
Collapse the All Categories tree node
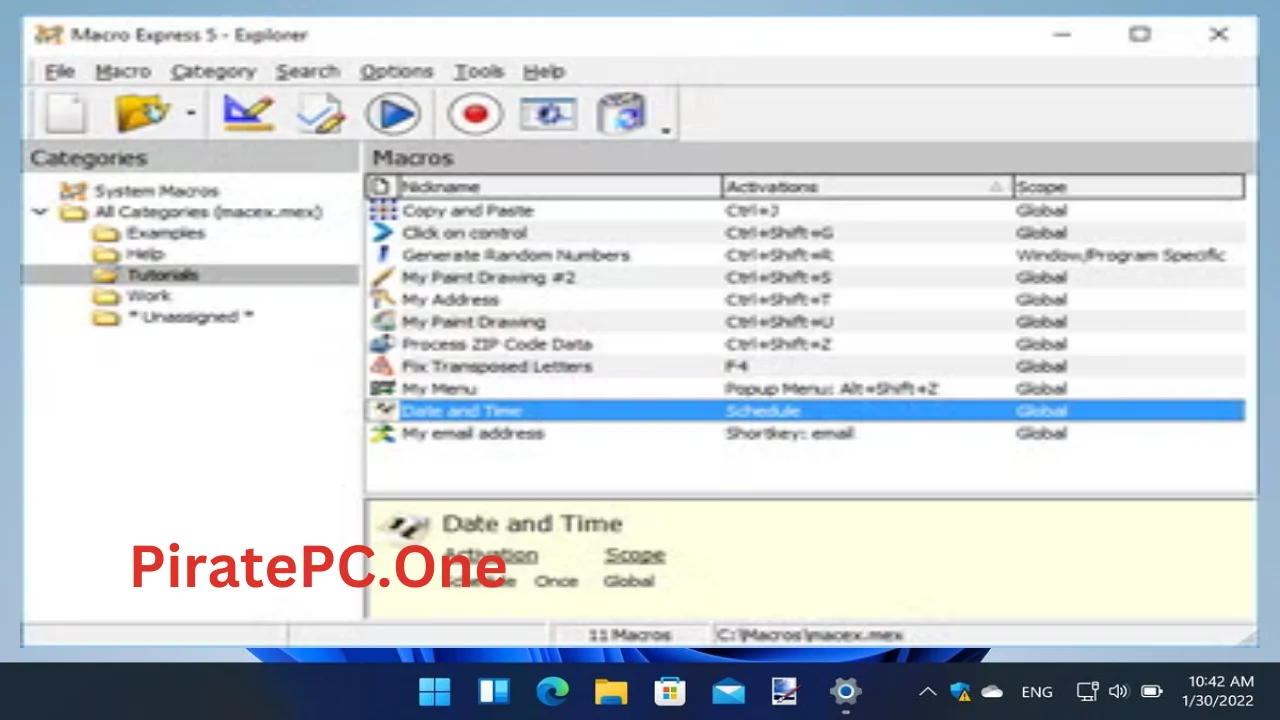(40, 212)
